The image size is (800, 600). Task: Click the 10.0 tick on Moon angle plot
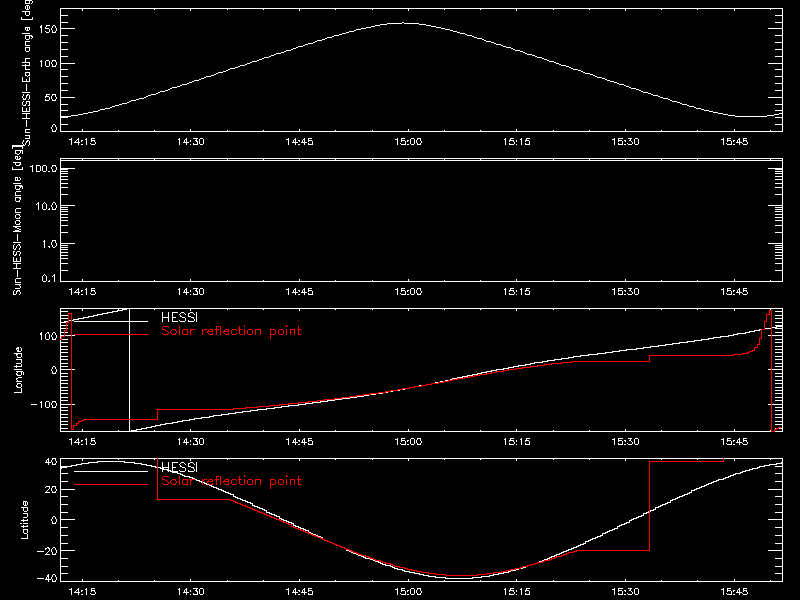point(46,206)
